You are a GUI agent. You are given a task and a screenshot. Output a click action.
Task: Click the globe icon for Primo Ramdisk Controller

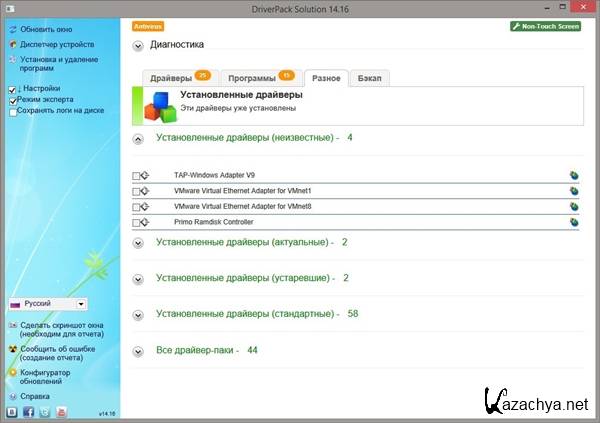[574, 222]
